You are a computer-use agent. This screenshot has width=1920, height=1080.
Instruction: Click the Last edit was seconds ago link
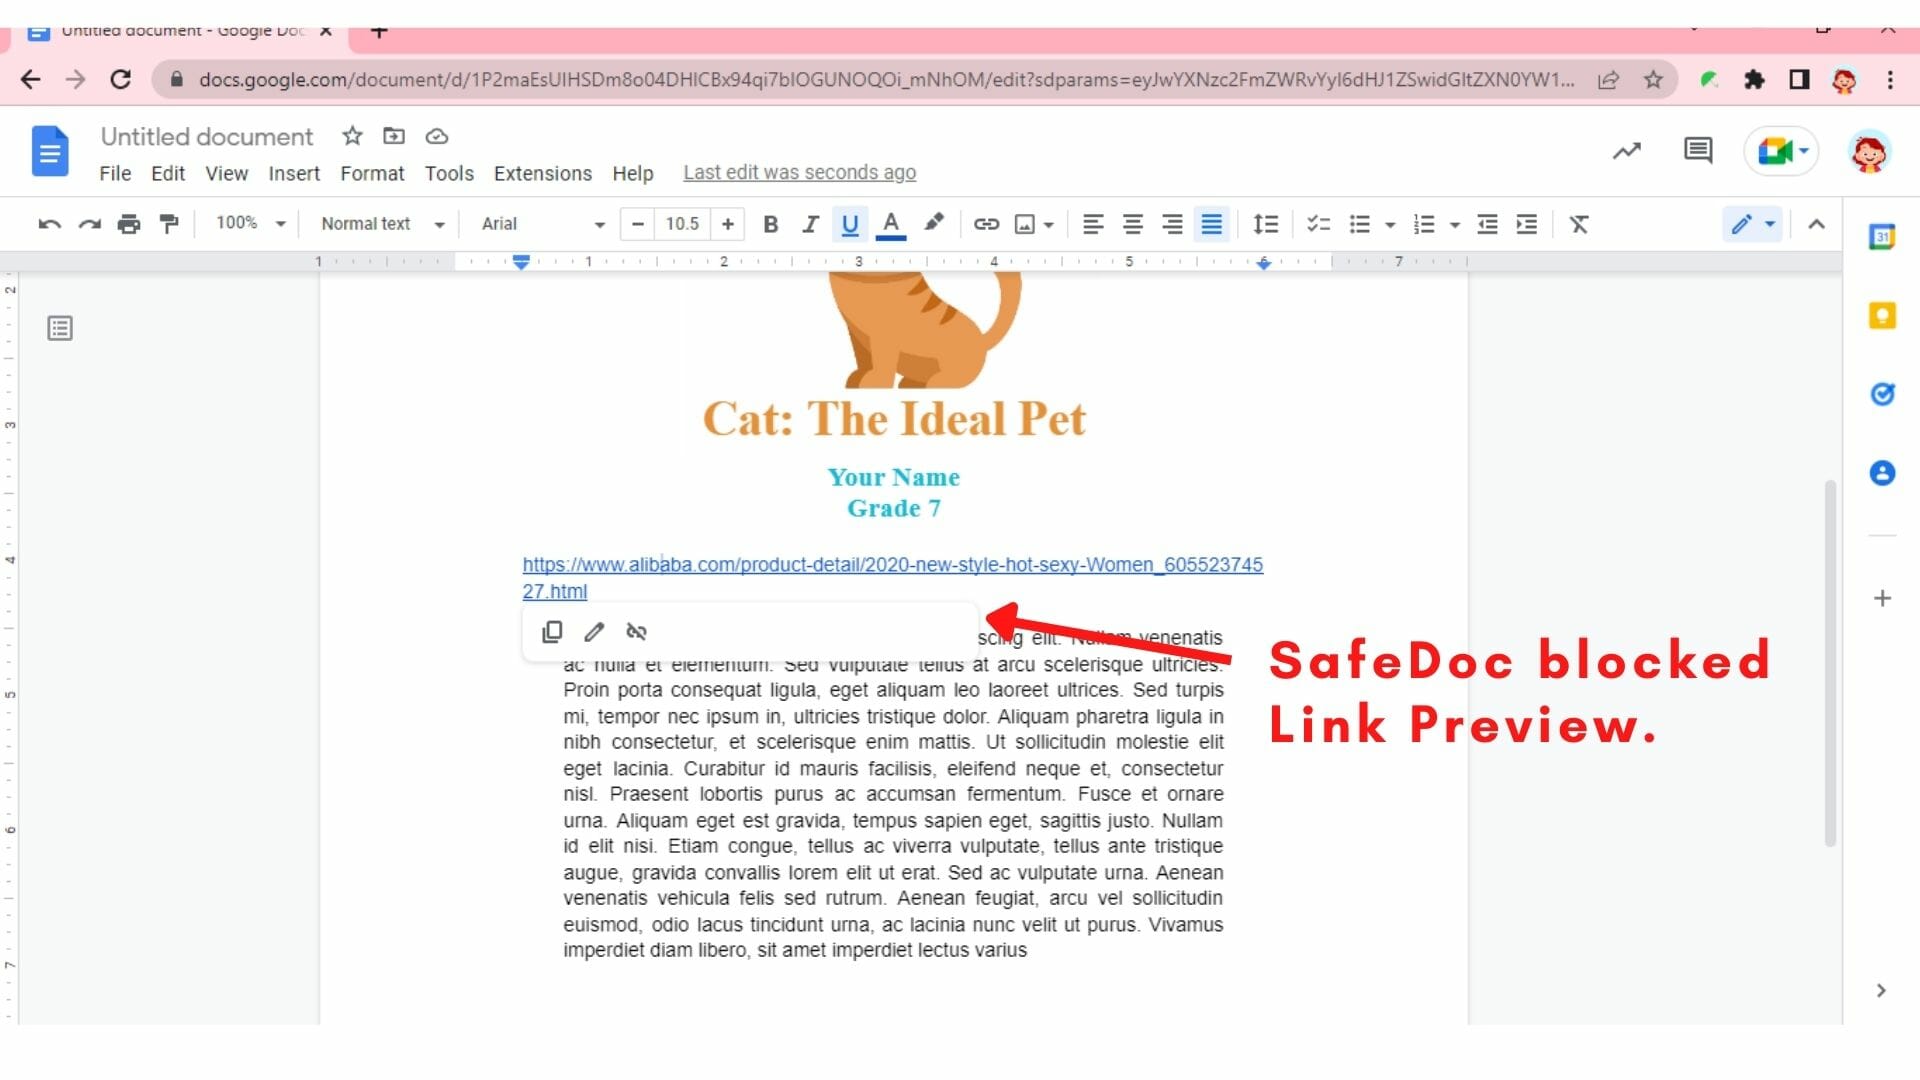point(800,172)
